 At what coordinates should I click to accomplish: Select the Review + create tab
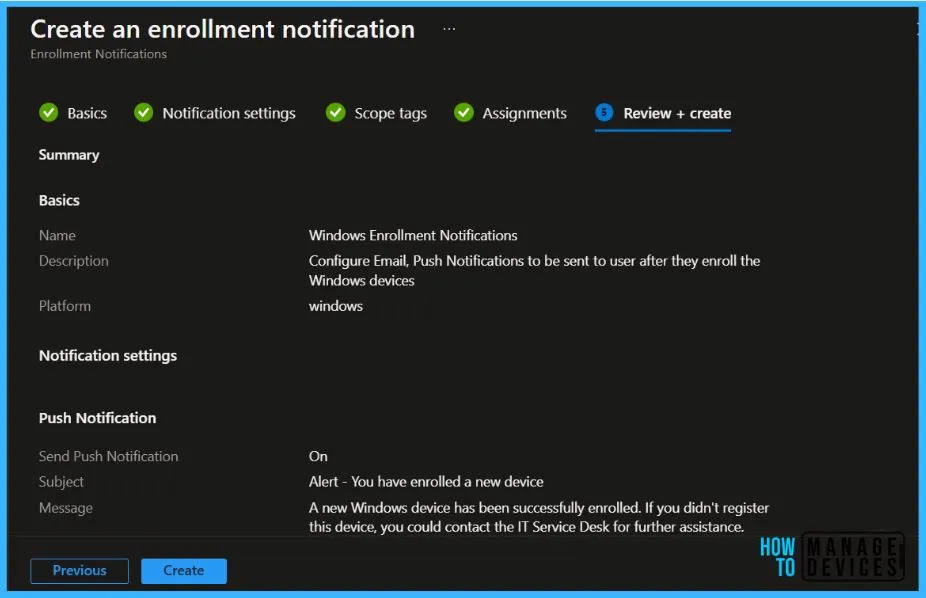[677, 114]
